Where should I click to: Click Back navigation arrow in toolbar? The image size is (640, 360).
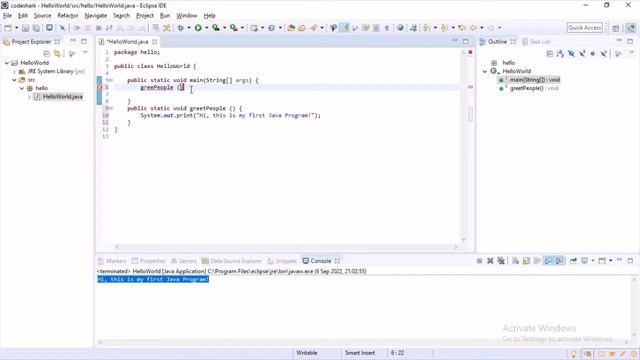click(x=473, y=28)
